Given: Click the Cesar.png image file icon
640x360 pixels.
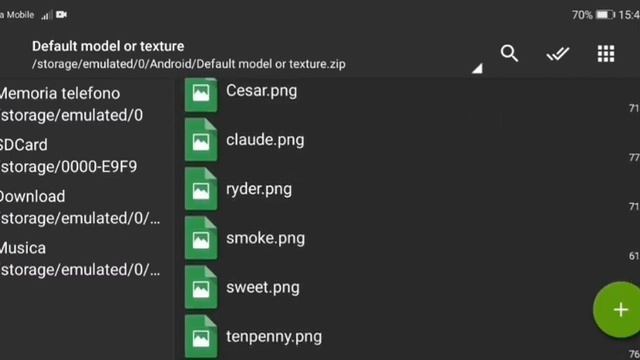Looking at the screenshot, I should tap(201, 95).
